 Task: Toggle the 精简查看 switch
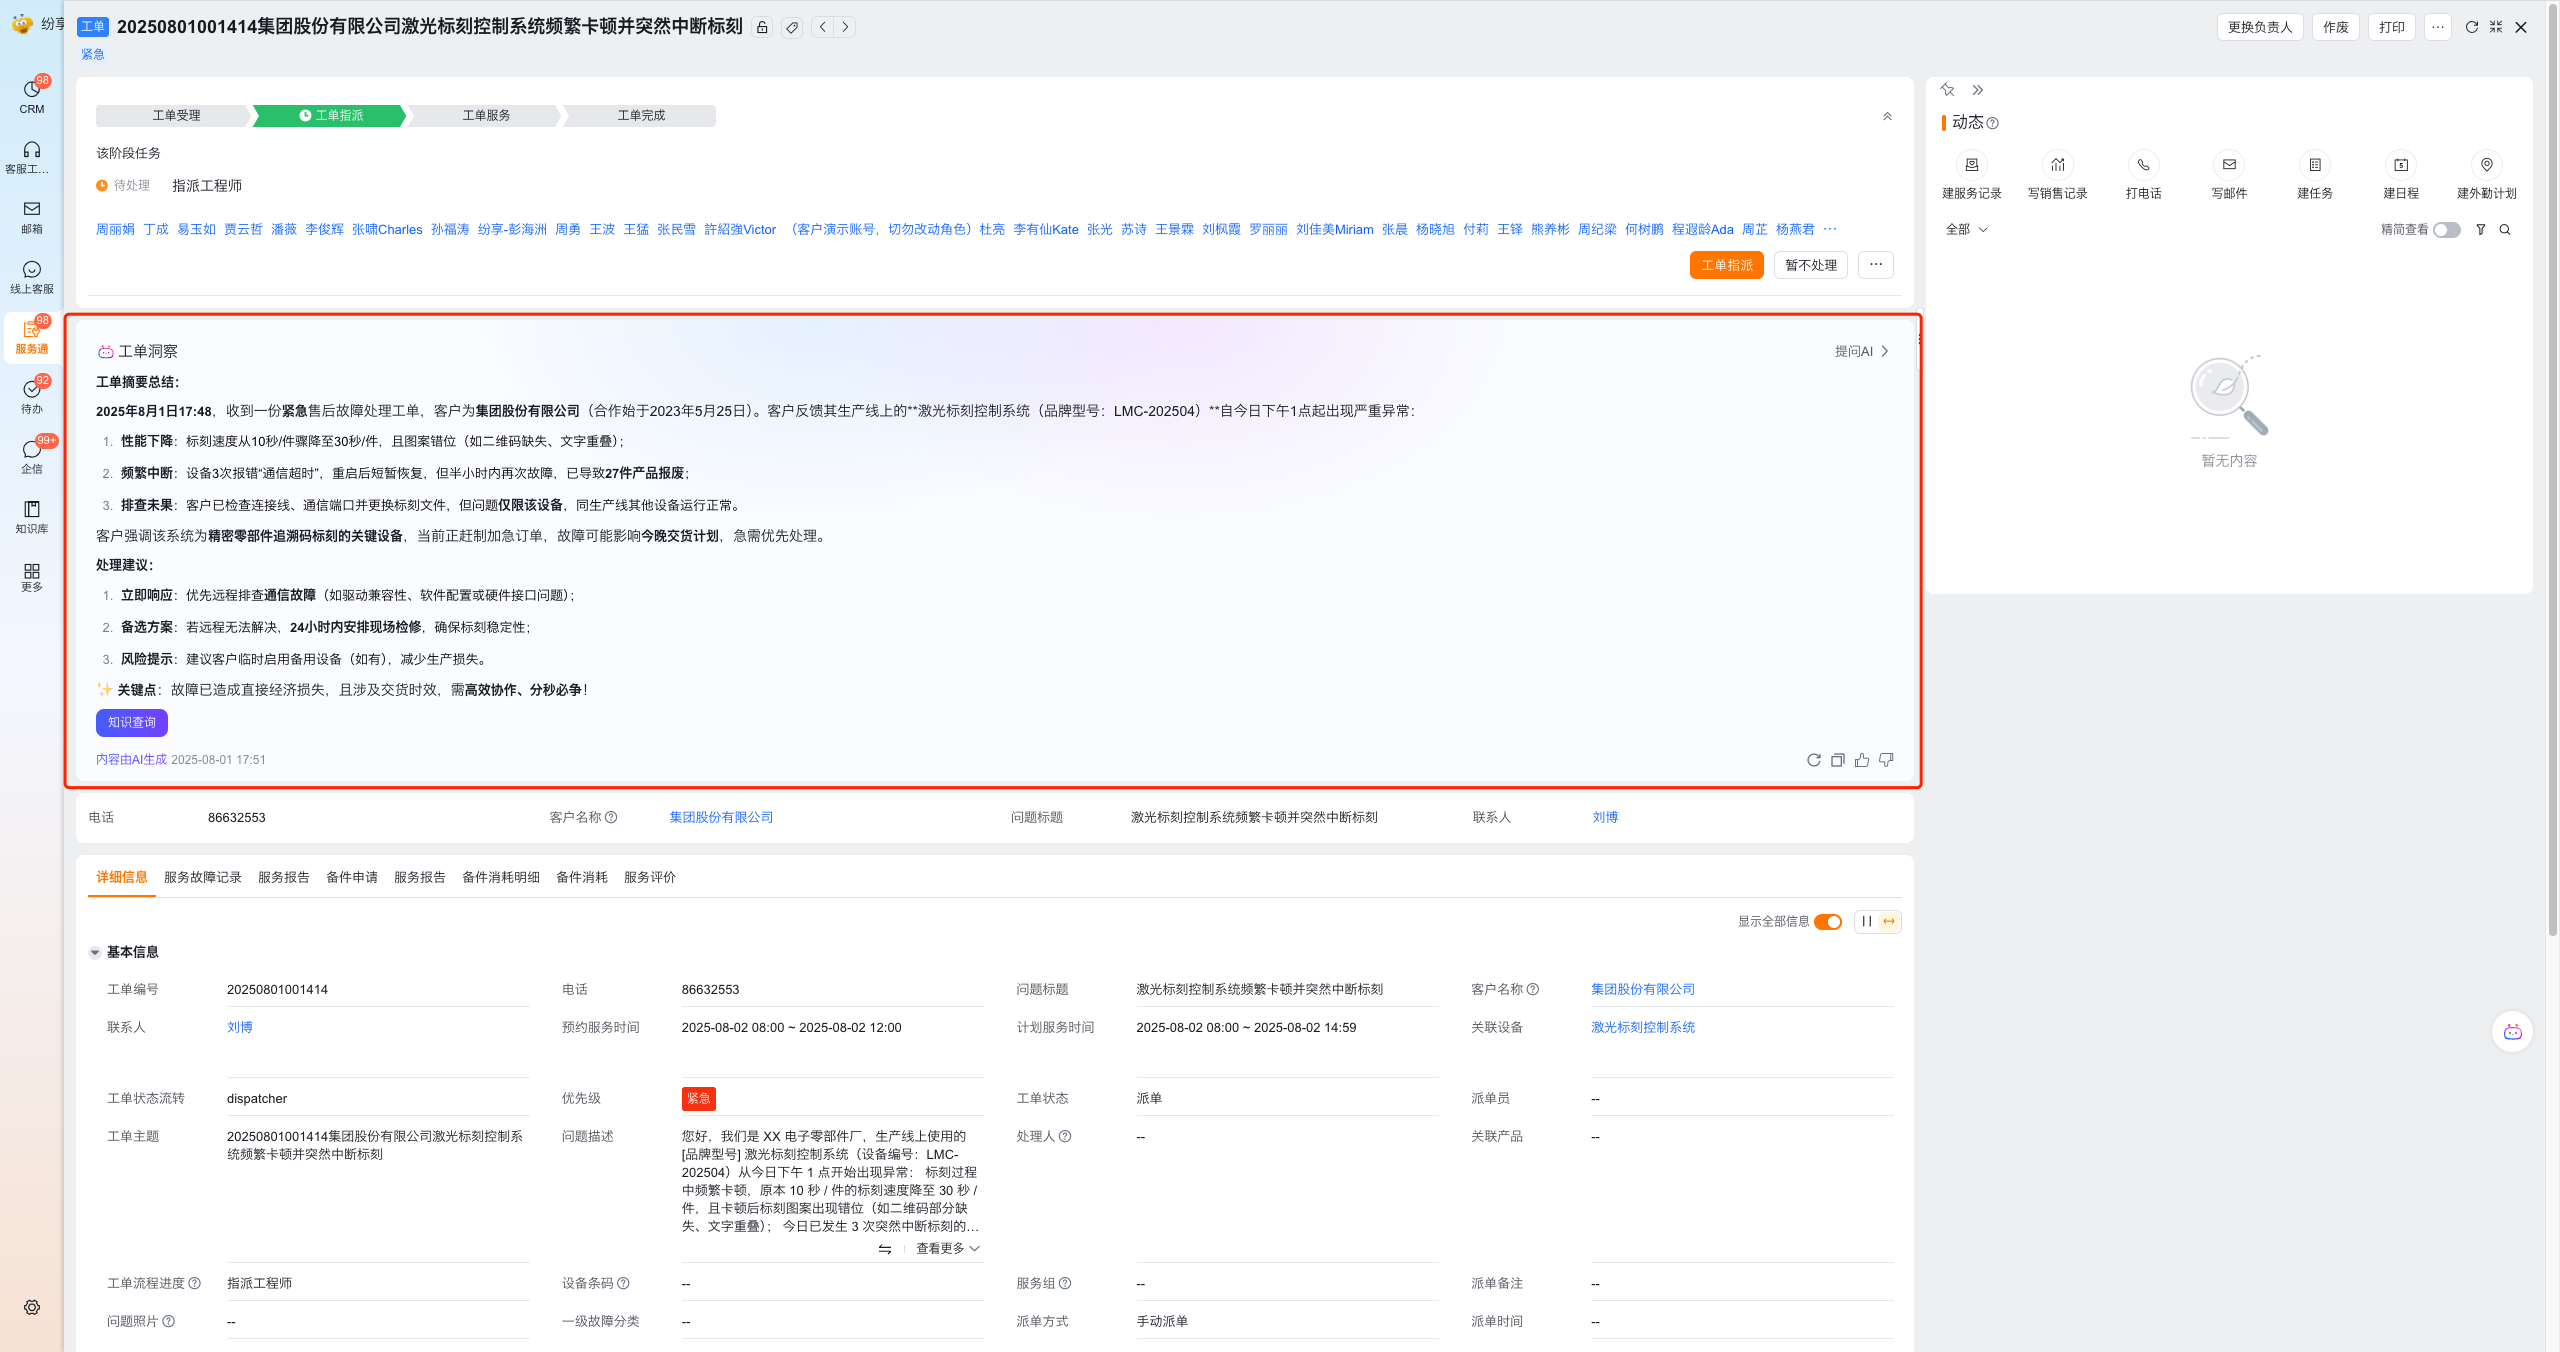click(2446, 230)
